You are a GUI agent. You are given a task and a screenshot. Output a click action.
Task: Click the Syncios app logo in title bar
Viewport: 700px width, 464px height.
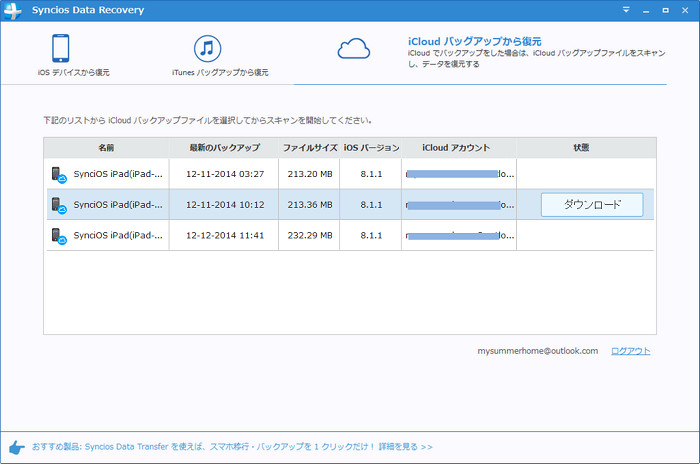12,10
